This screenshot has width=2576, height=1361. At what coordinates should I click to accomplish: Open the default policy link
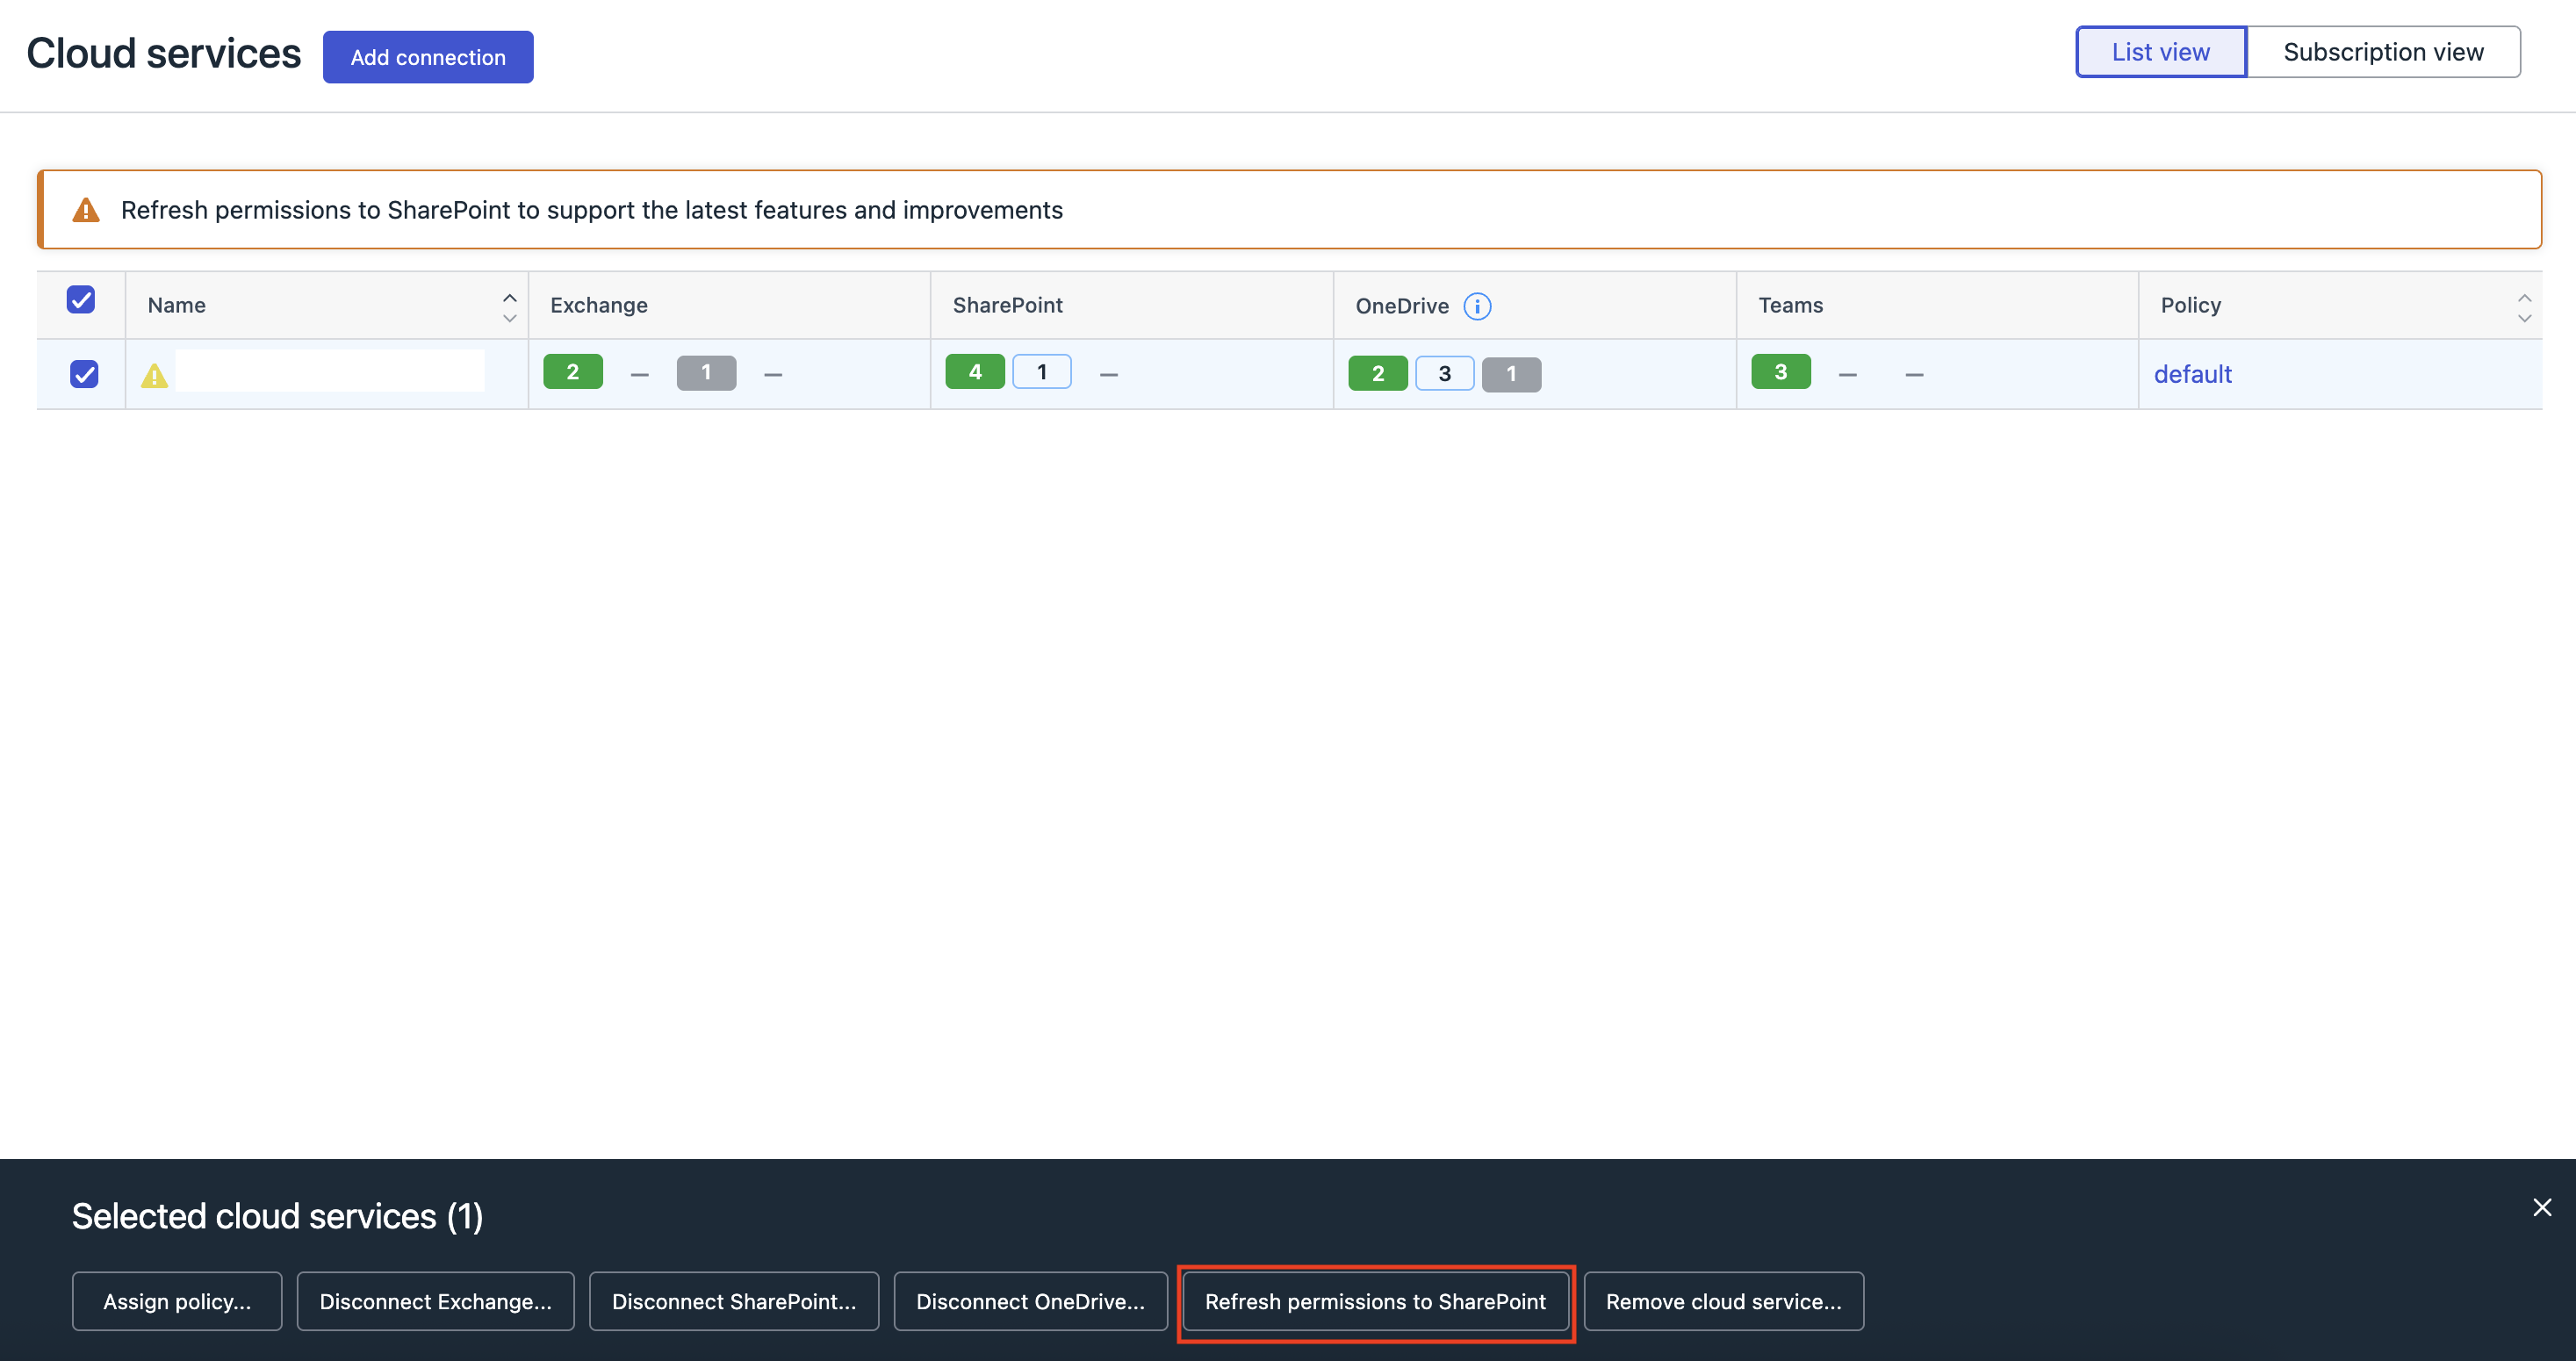2192,374
